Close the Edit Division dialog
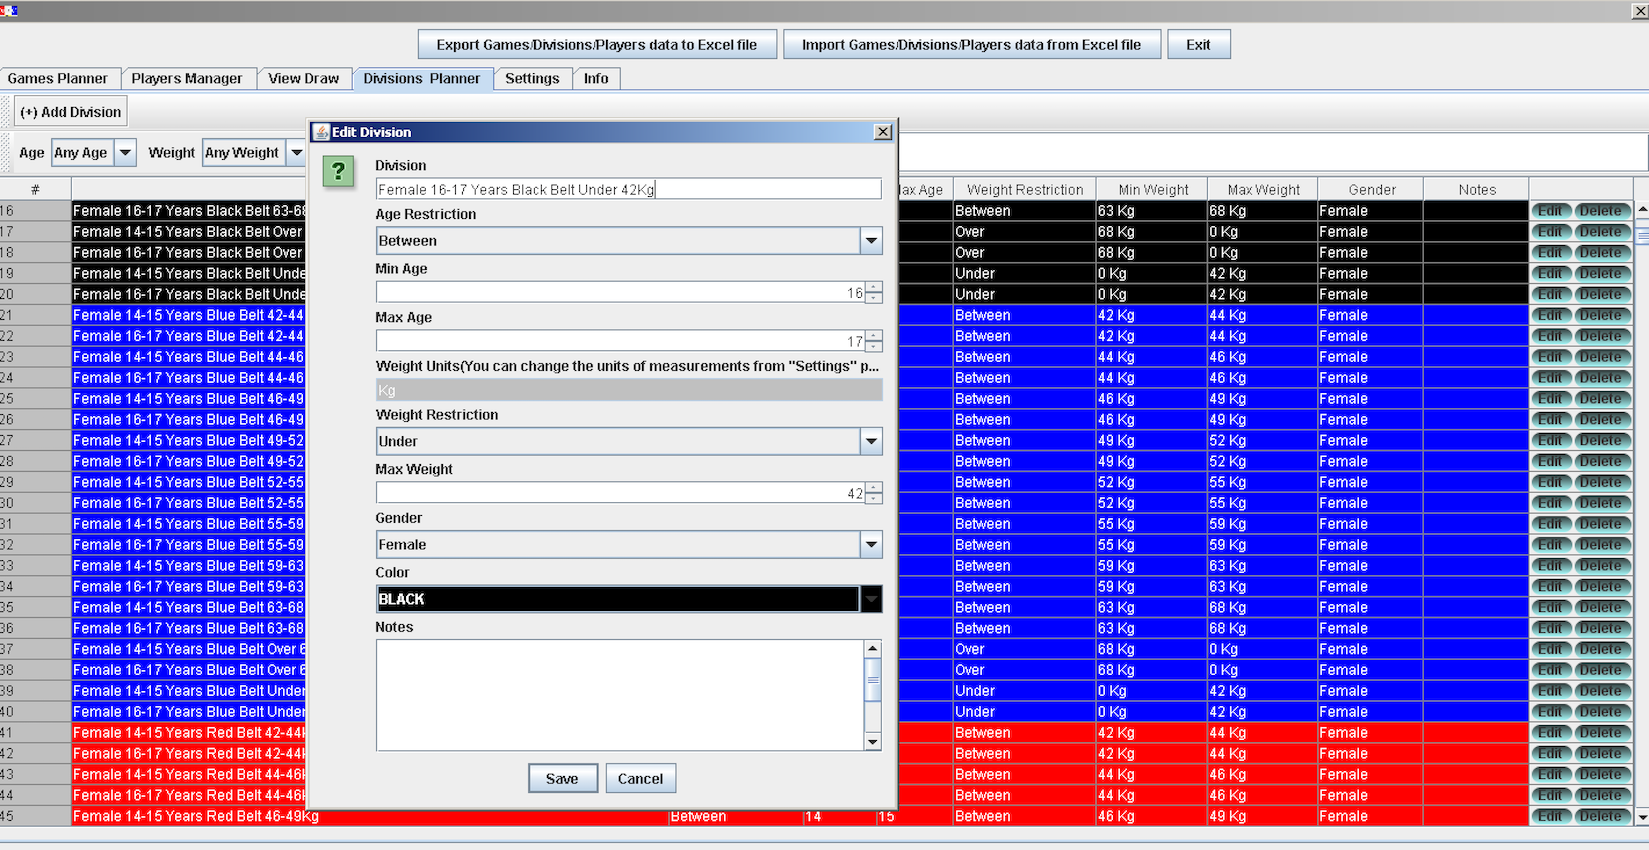The width and height of the screenshot is (1649, 850). (882, 132)
